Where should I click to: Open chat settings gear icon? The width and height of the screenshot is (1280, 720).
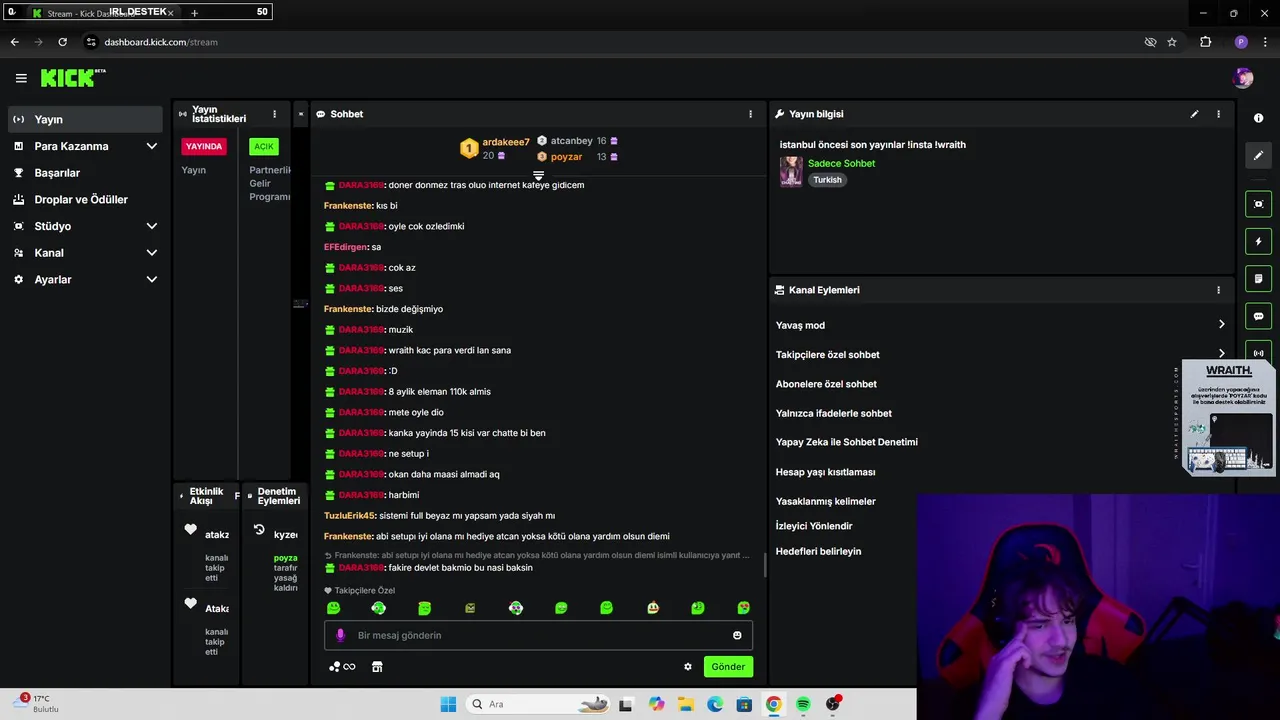(688, 667)
